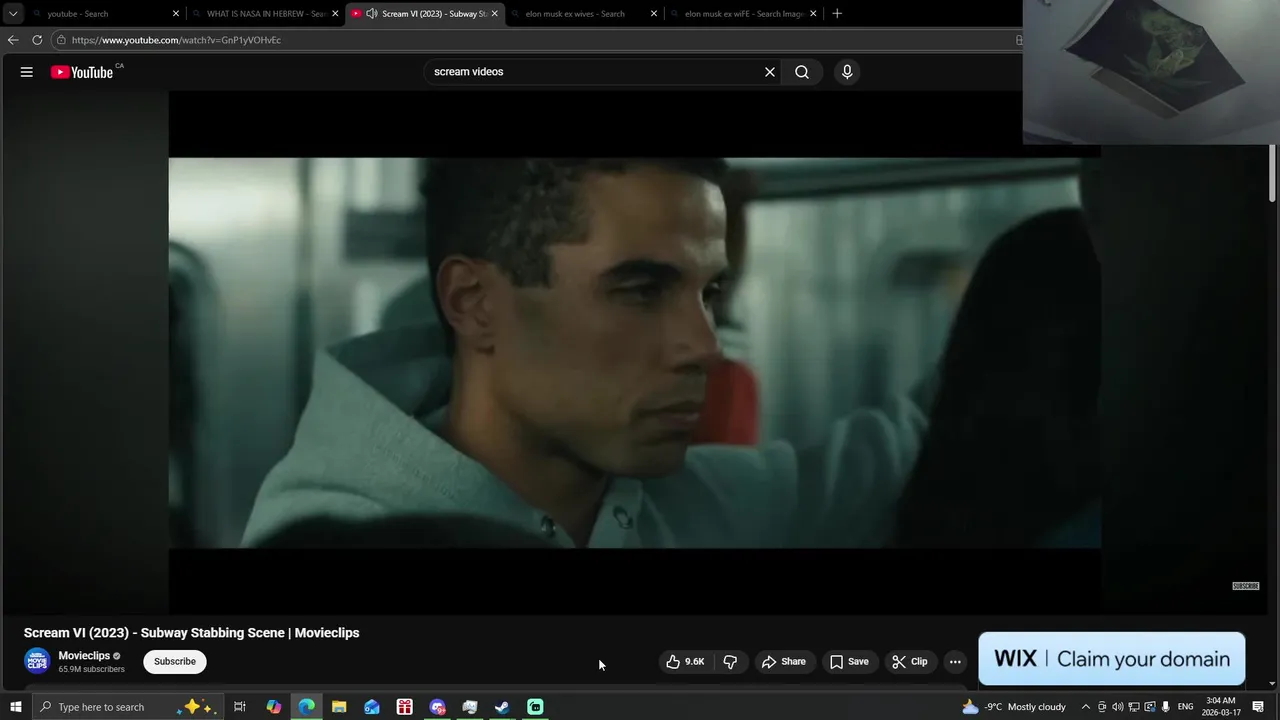The width and height of the screenshot is (1280, 720).
Task: Select the 'Scream VI (2023)' tab
Action: point(425,14)
